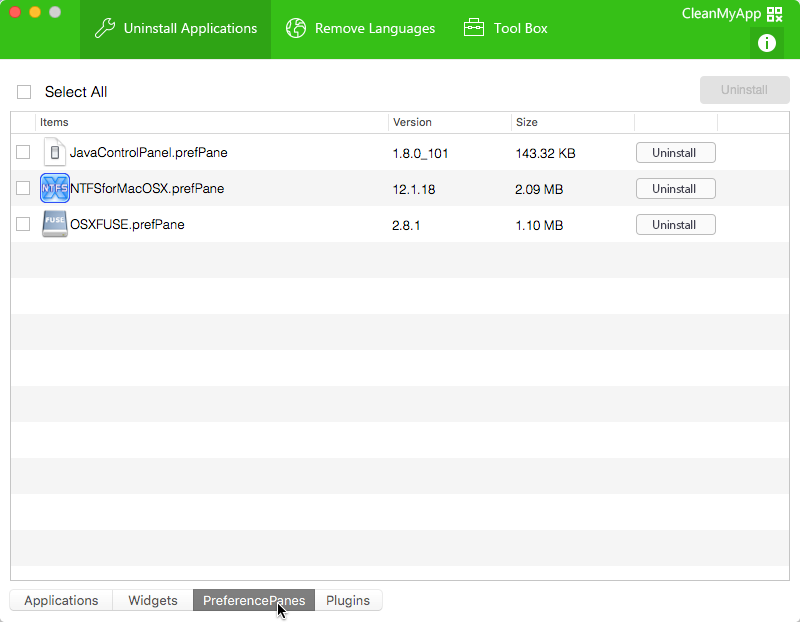Select the OSXFUSE.prefPane checkbox
This screenshot has height=622, width=800.
[x=23, y=224]
